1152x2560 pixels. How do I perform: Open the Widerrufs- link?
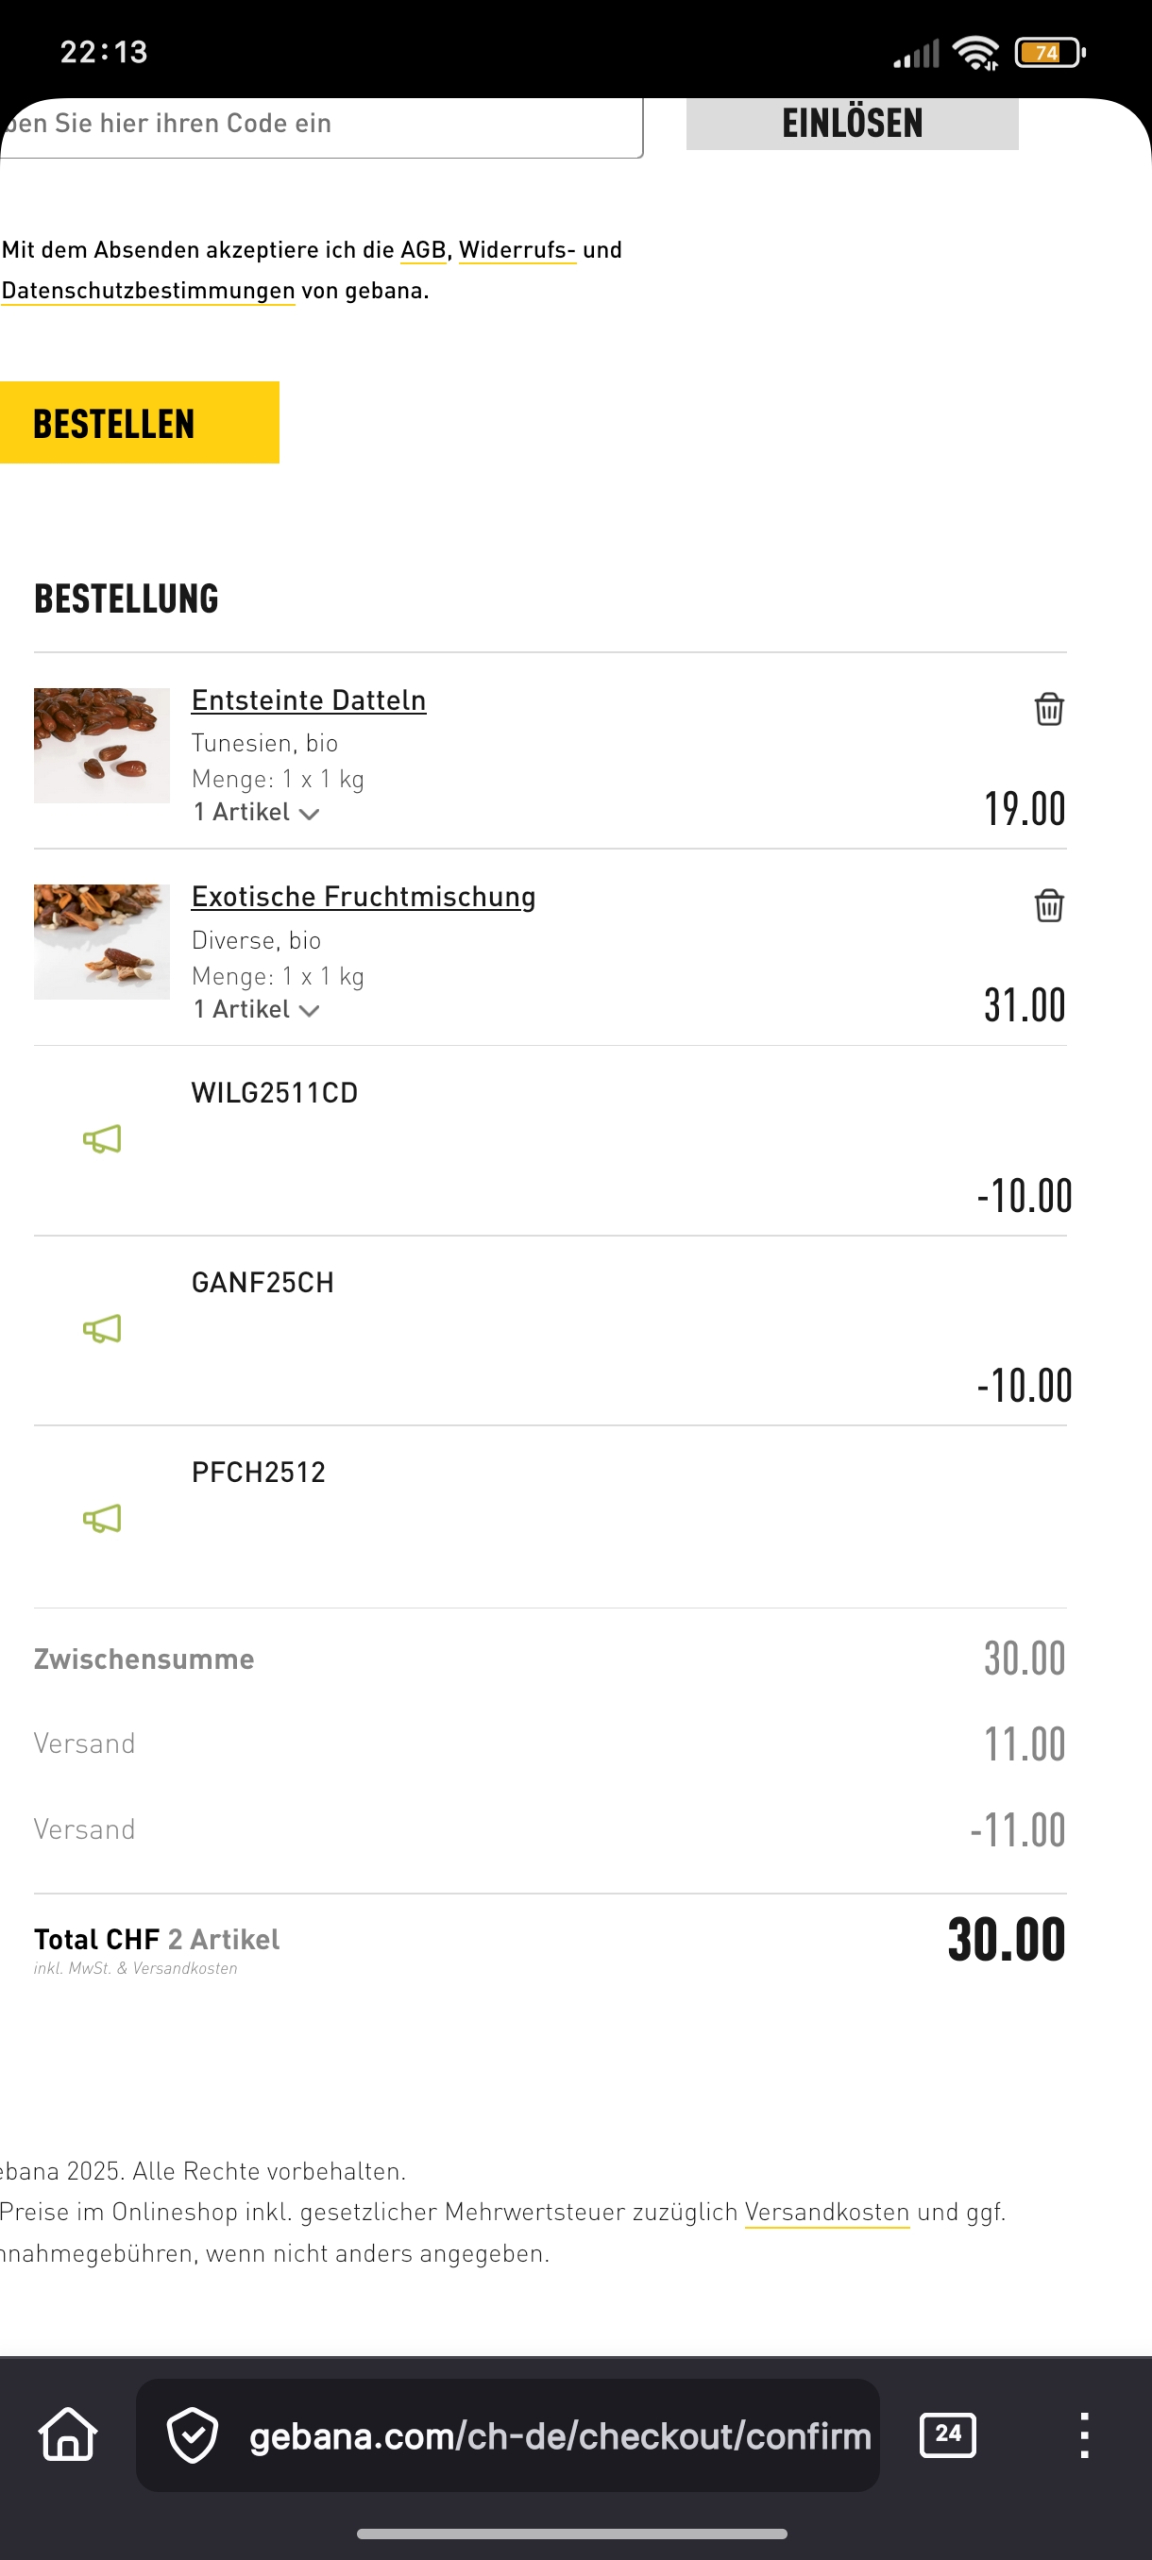[517, 250]
